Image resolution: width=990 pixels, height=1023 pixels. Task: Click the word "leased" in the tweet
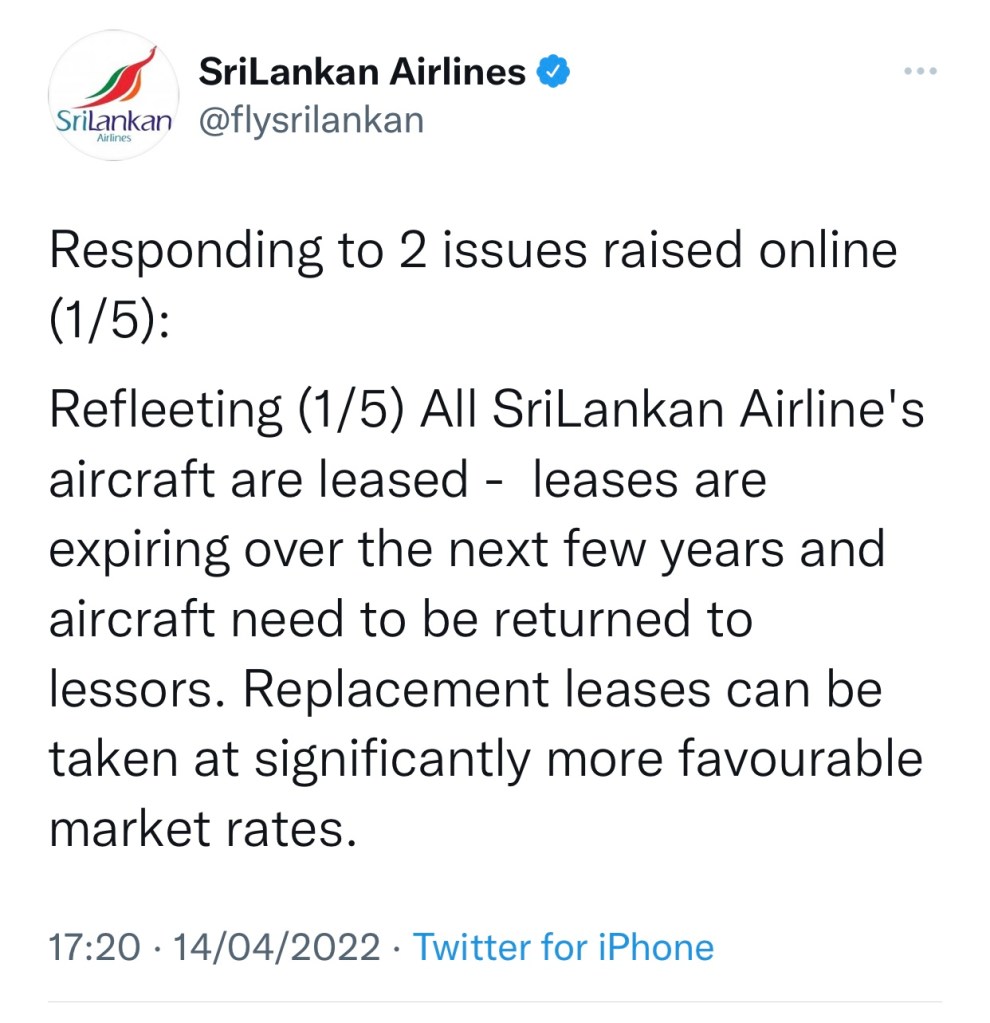pos(393,481)
